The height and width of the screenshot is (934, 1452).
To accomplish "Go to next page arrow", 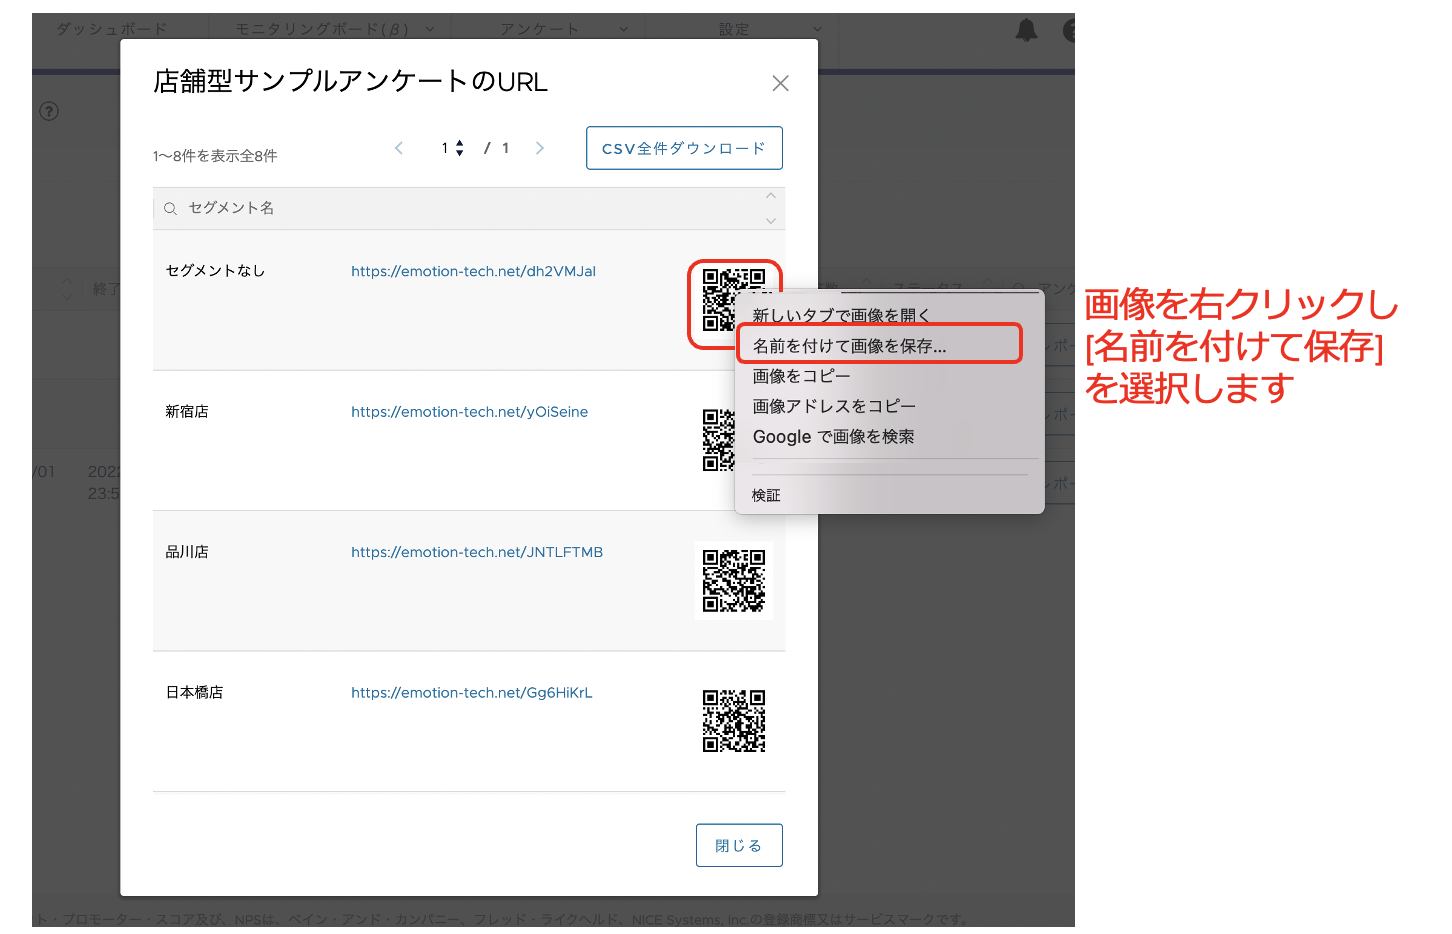I will click(x=540, y=148).
